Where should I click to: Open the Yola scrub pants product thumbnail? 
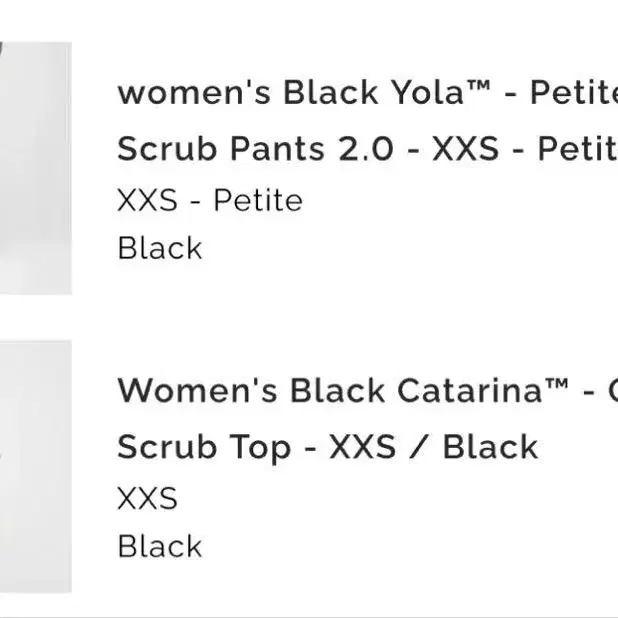pyautogui.click(x=35, y=168)
